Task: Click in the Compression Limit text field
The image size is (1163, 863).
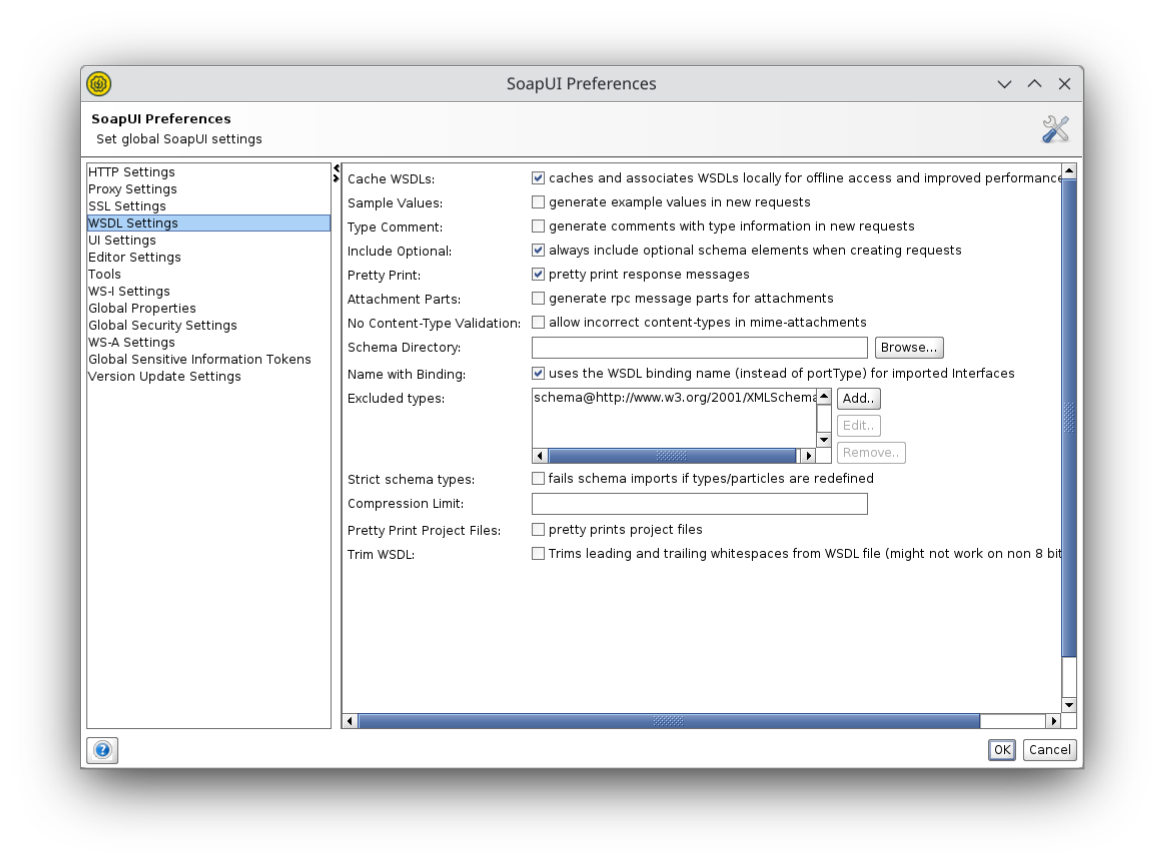Action: pos(699,504)
